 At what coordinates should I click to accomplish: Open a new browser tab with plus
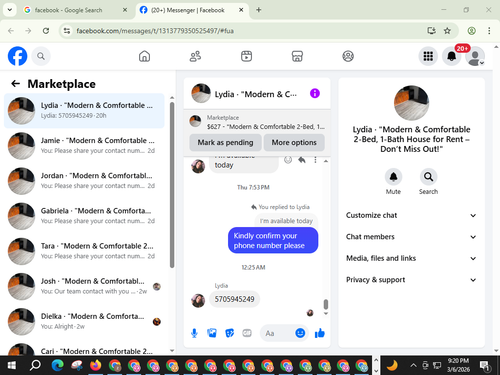259,10
